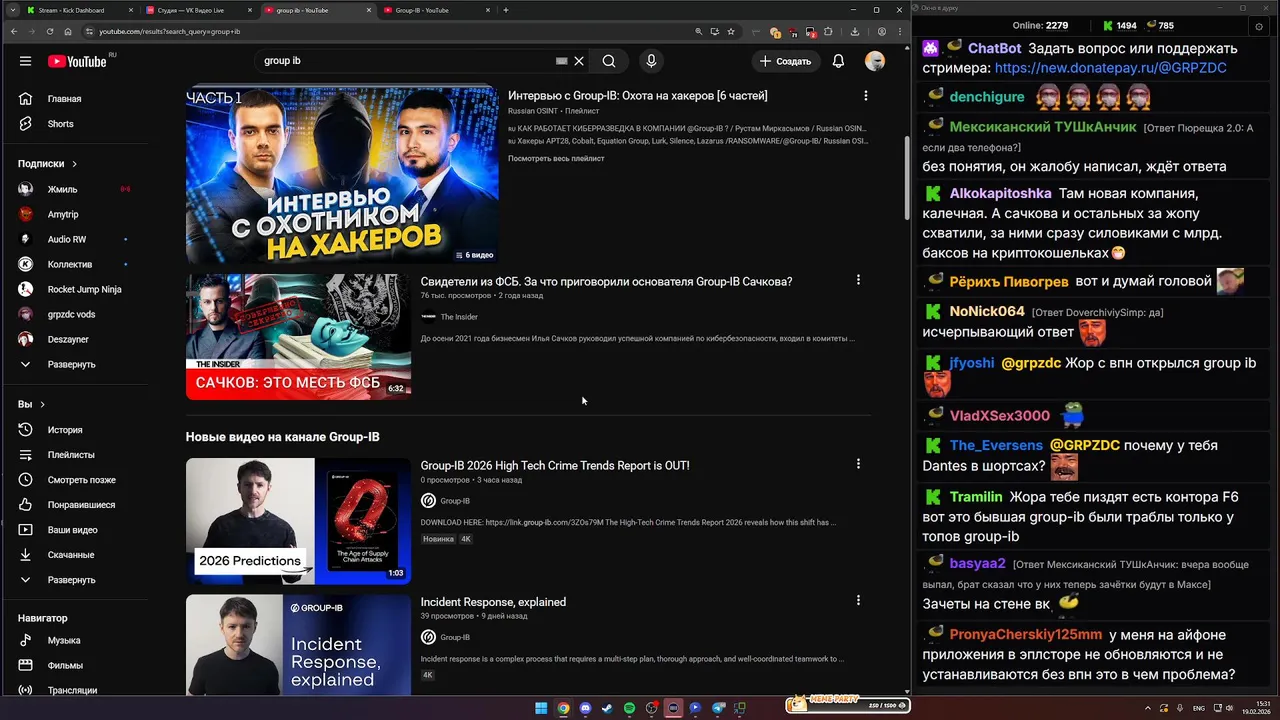The width and height of the screenshot is (1280, 720).
Task: Open the Сачков: это месть ФСБ thumbnail
Action: pyautogui.click(x=298, y=337)
